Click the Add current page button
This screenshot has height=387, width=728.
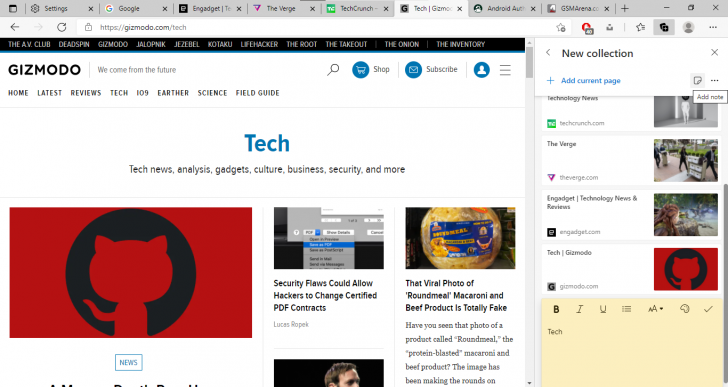pos(584,80)
